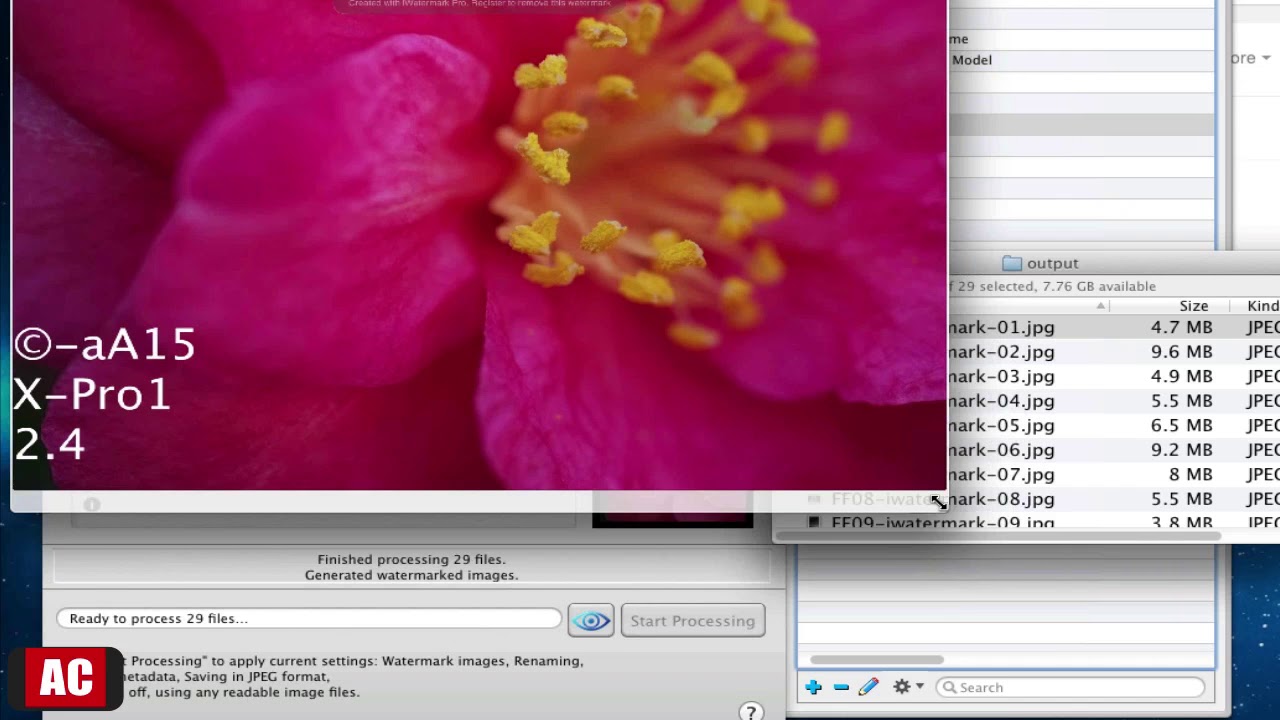The width and height of the screenshot is (1280, 720).
Task: Click the 'Finished processing 29 files' status text
Action: 411,559
